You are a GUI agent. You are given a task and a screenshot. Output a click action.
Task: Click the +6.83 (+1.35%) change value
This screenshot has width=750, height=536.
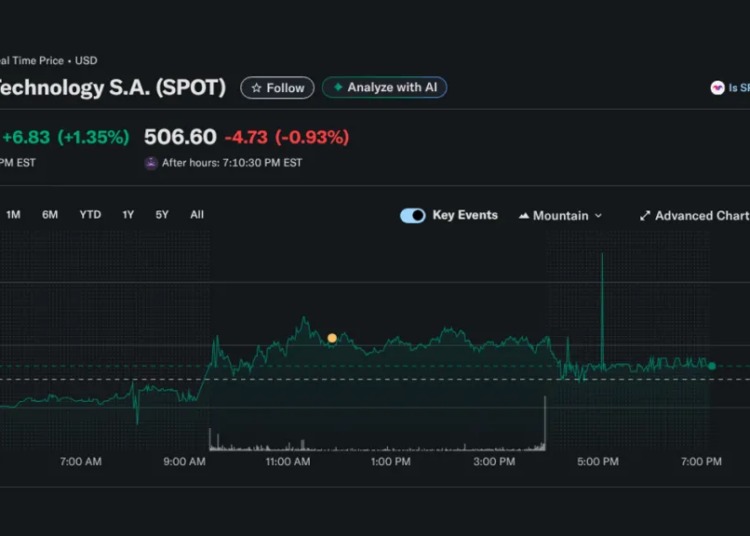[66, 137]
